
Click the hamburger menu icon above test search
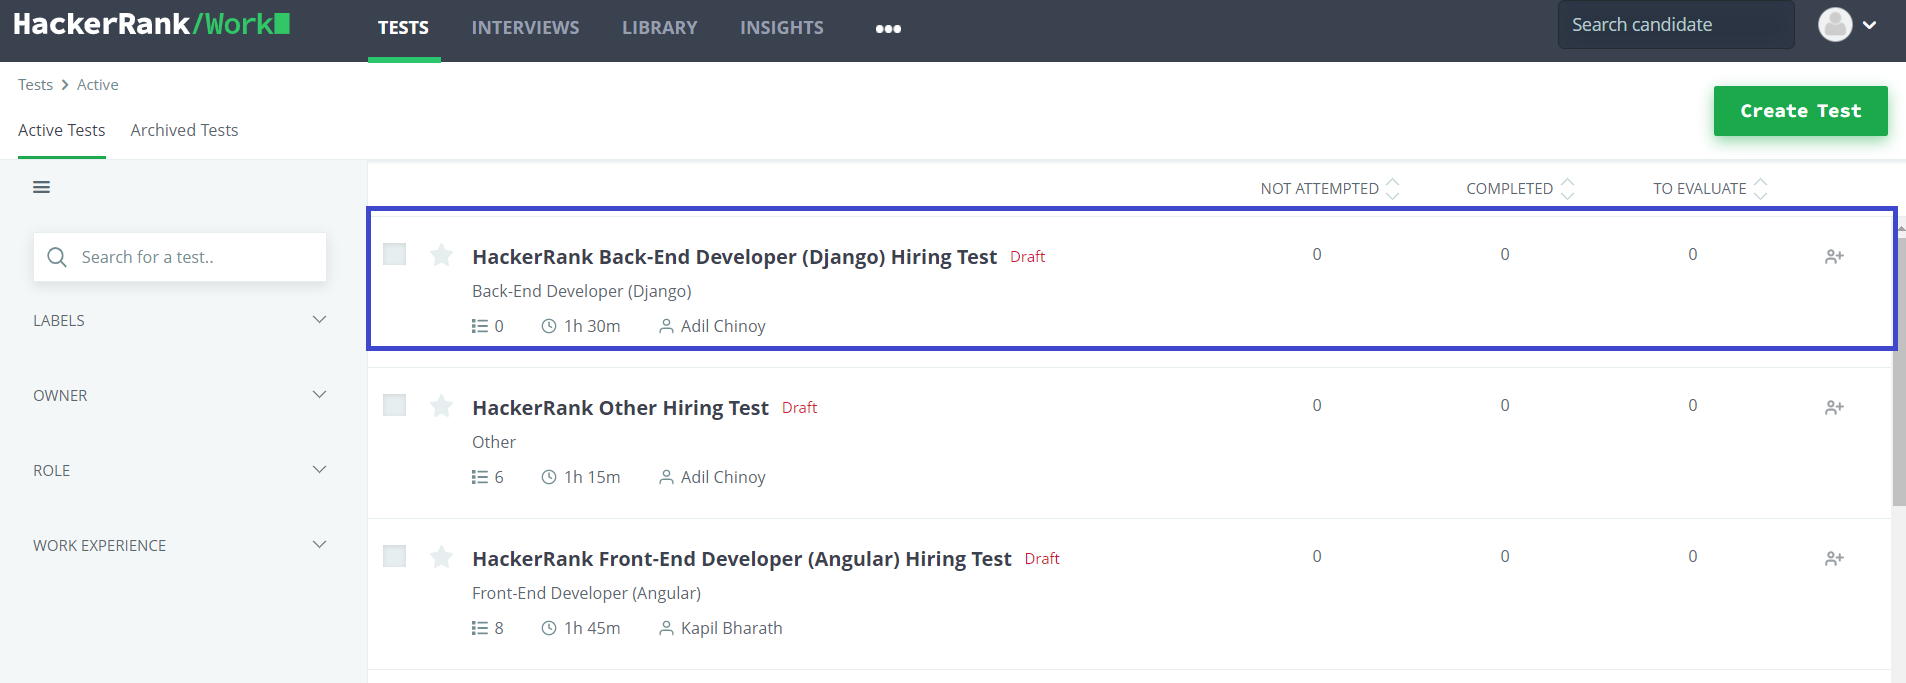pyautogui.click(x=41, y=187)
